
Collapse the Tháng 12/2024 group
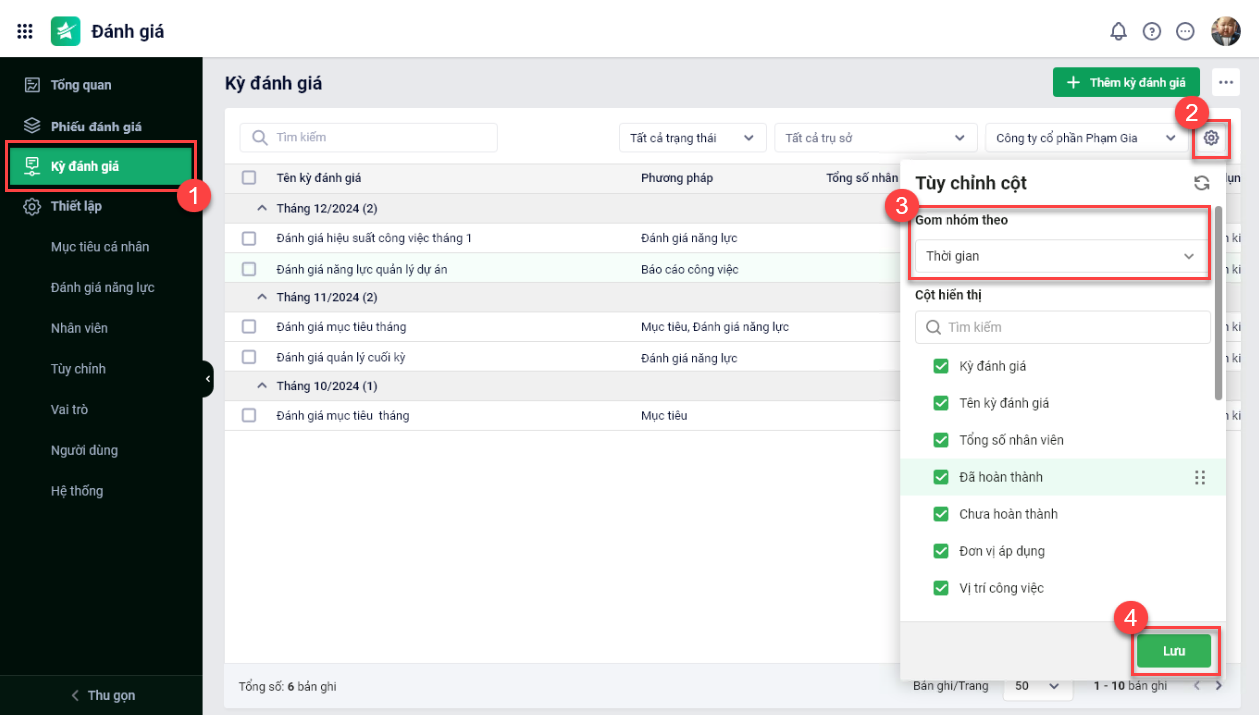click(262, 208)
